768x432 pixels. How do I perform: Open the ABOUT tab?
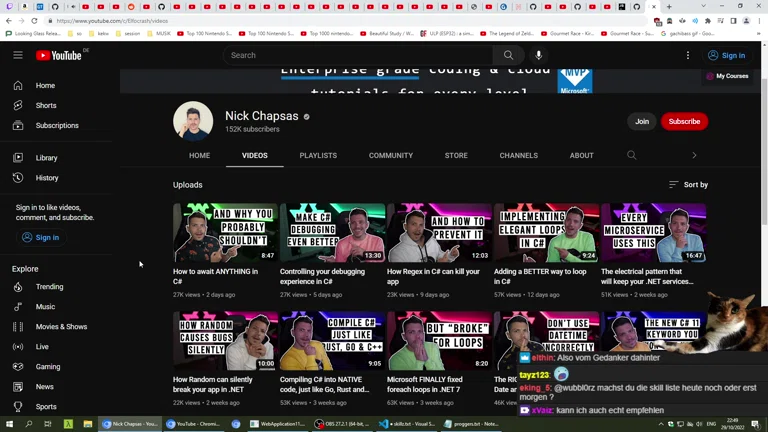[x=581, y=155]
